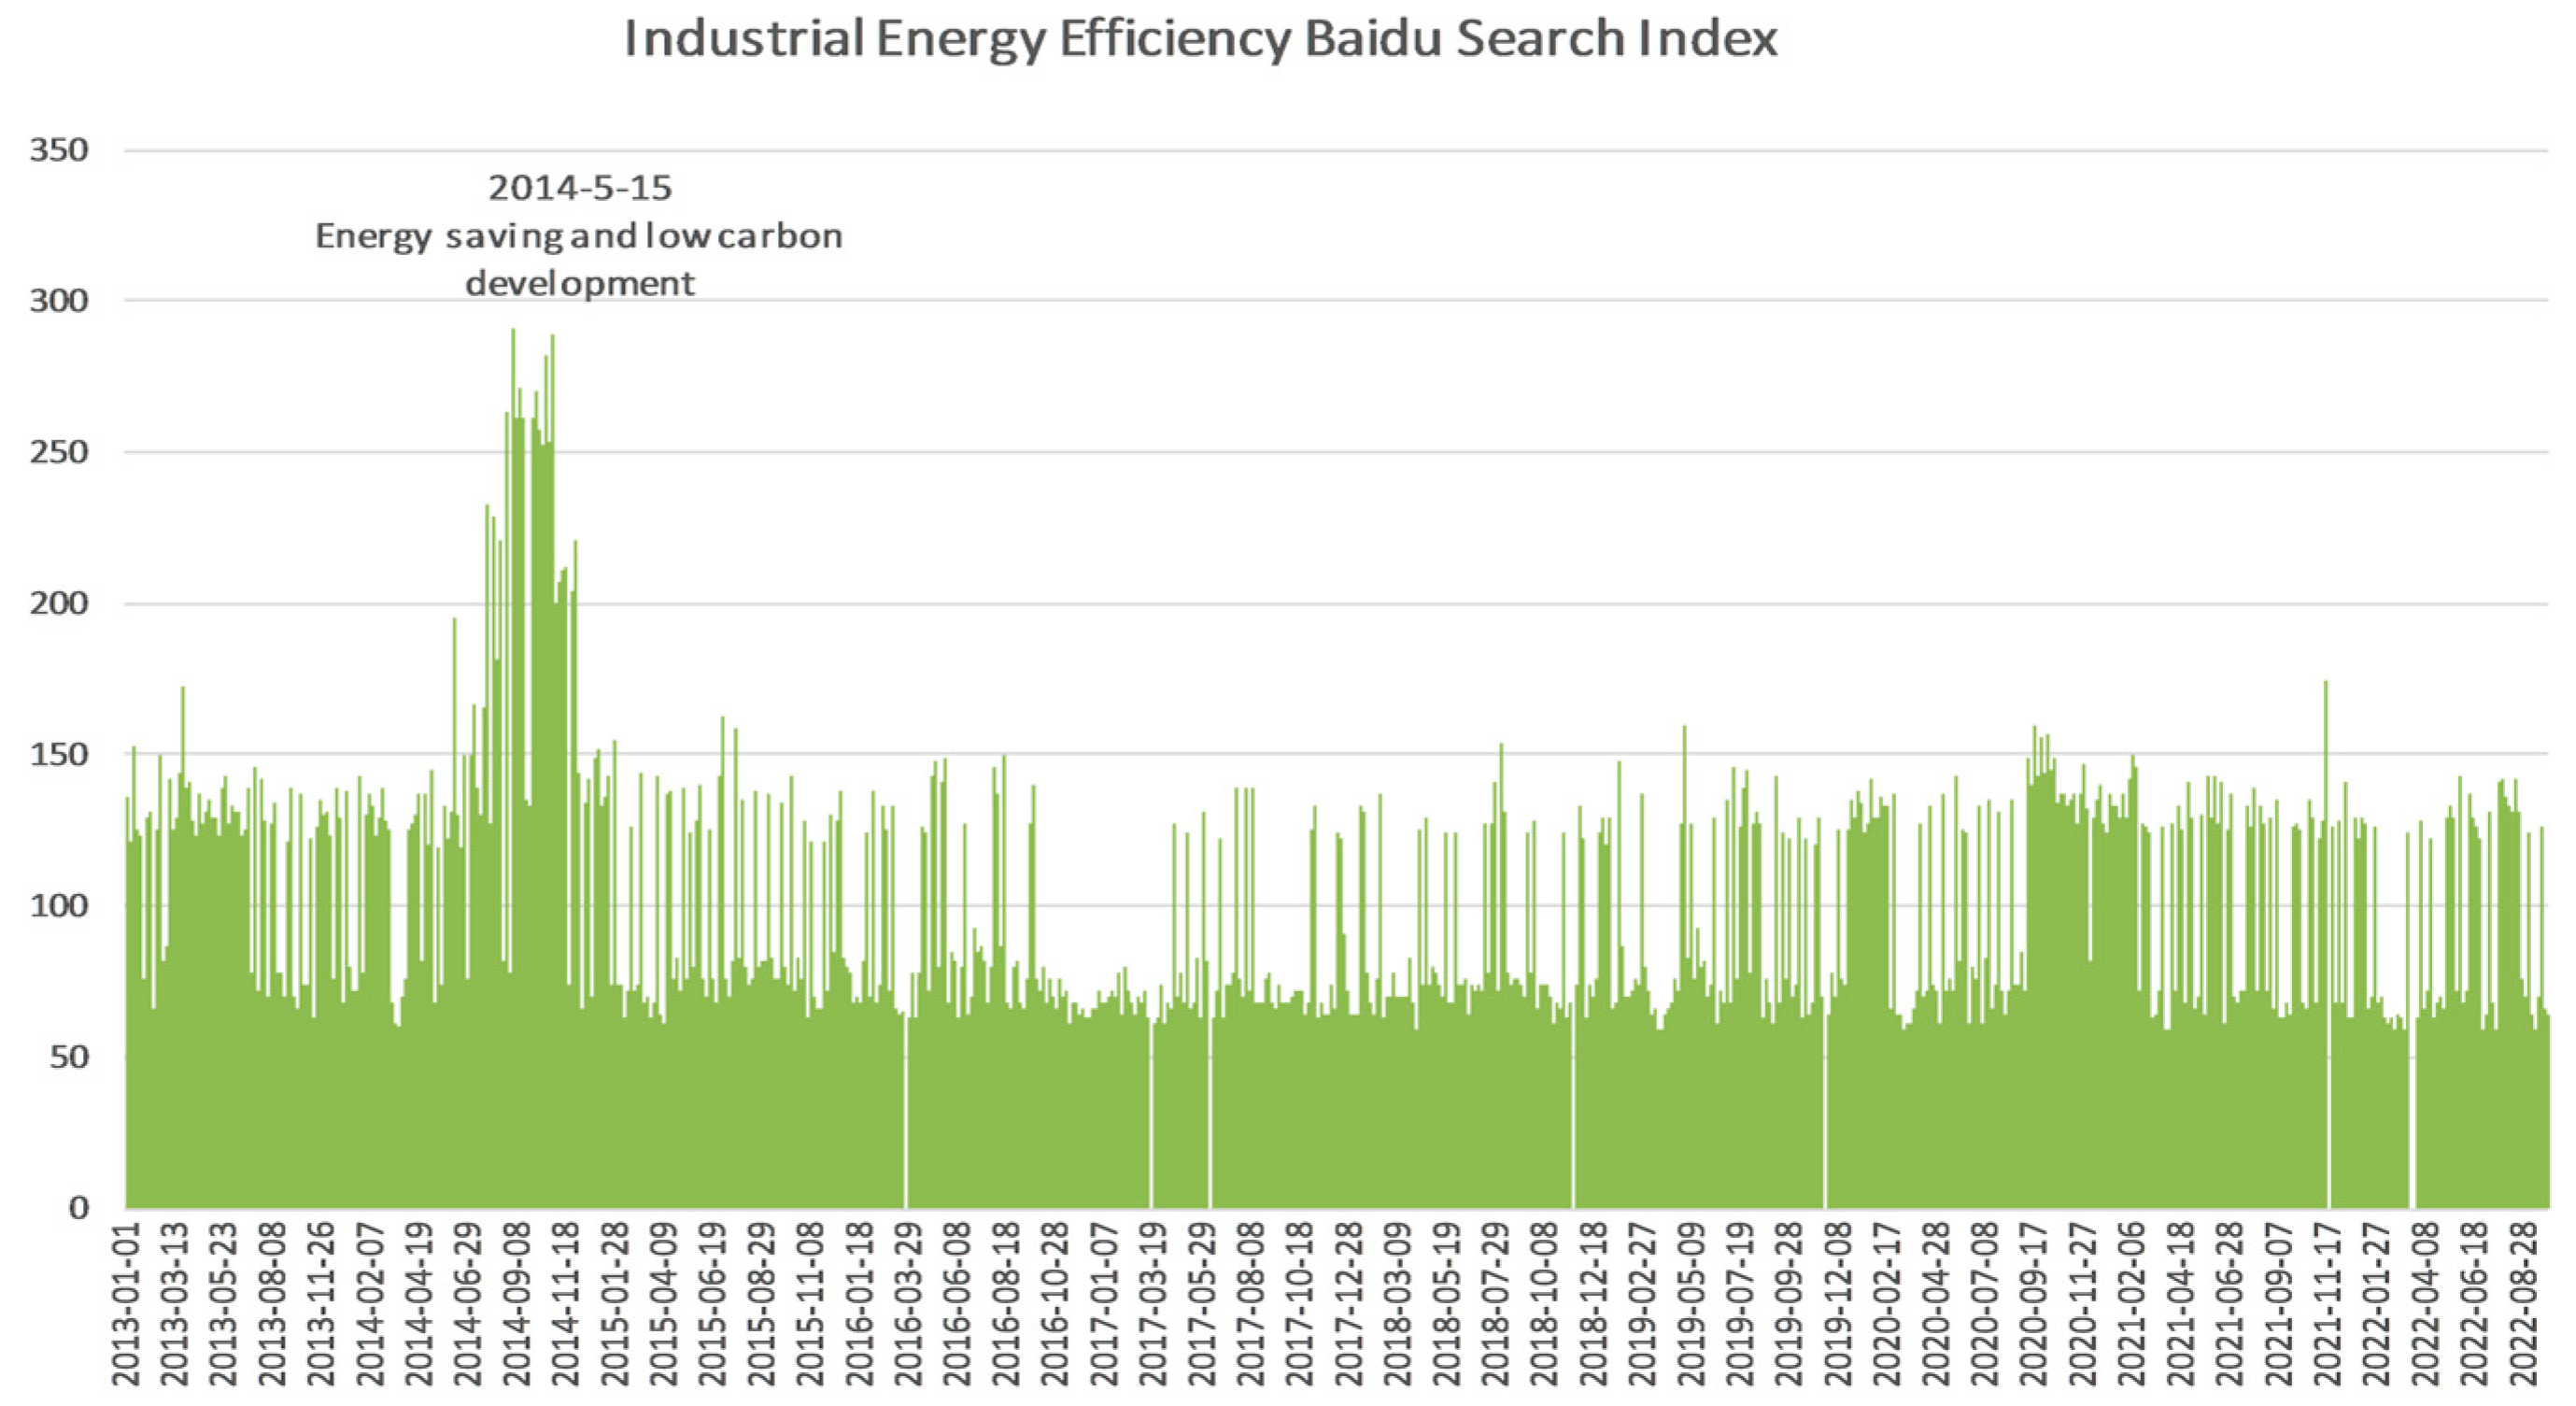This screenshot has height=1406, width=2576.
Task: Click the y-axis label 50
Action: coord(69,1057)
